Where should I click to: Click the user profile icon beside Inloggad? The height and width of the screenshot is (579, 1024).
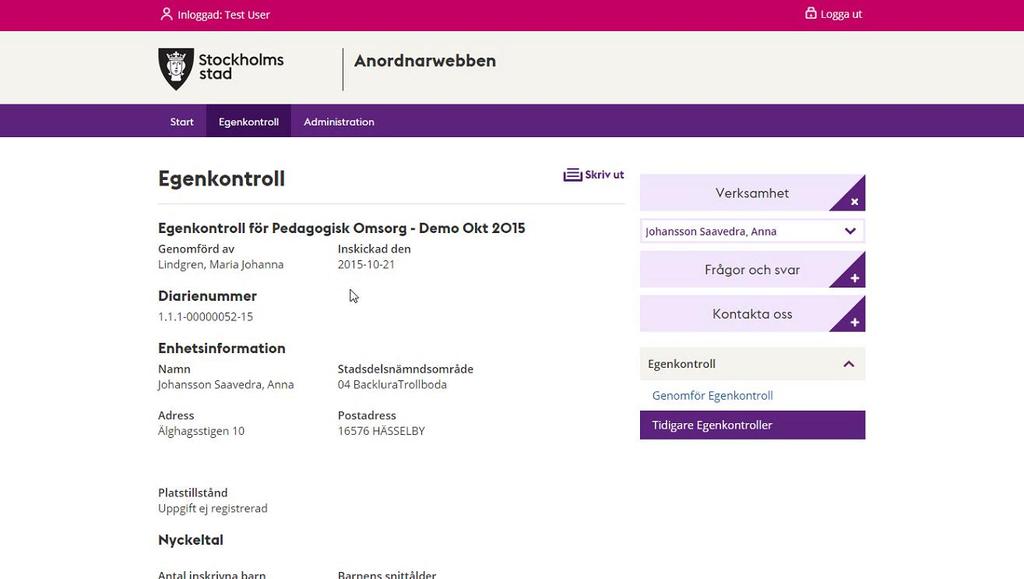tap(166, 14)
